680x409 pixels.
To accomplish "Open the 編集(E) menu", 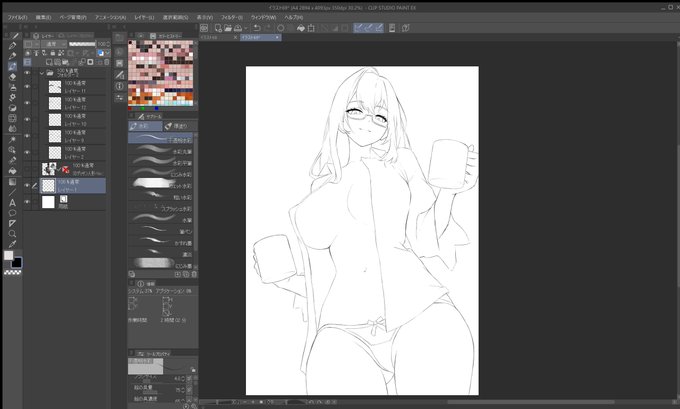I will tap(43, 17).
